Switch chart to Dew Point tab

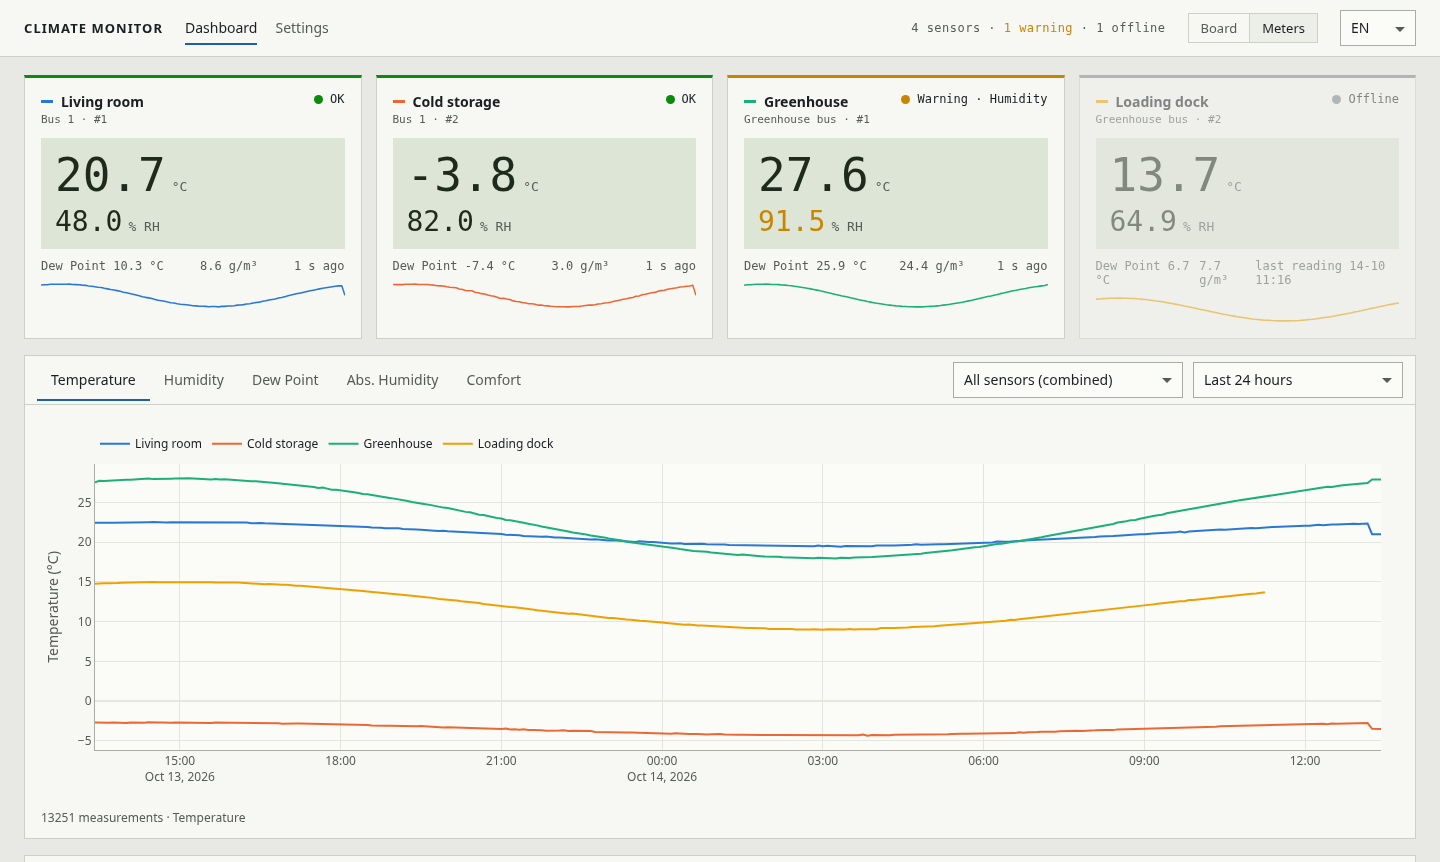[x=285, y=380]
